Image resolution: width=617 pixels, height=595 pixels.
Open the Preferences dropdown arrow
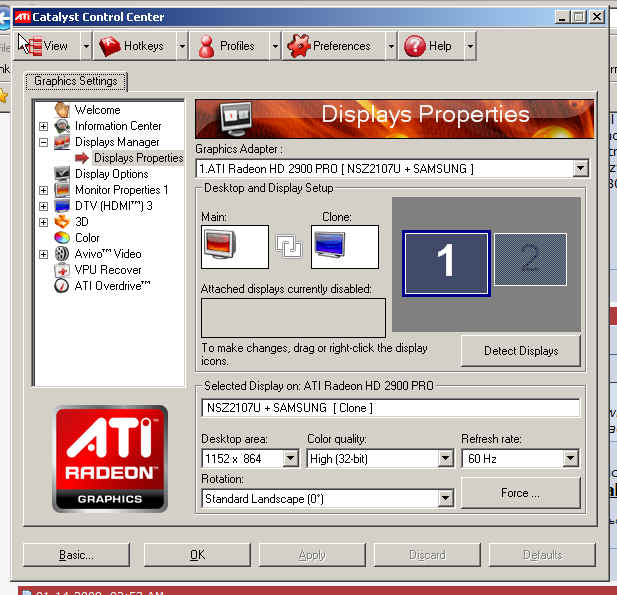(391, 46)
